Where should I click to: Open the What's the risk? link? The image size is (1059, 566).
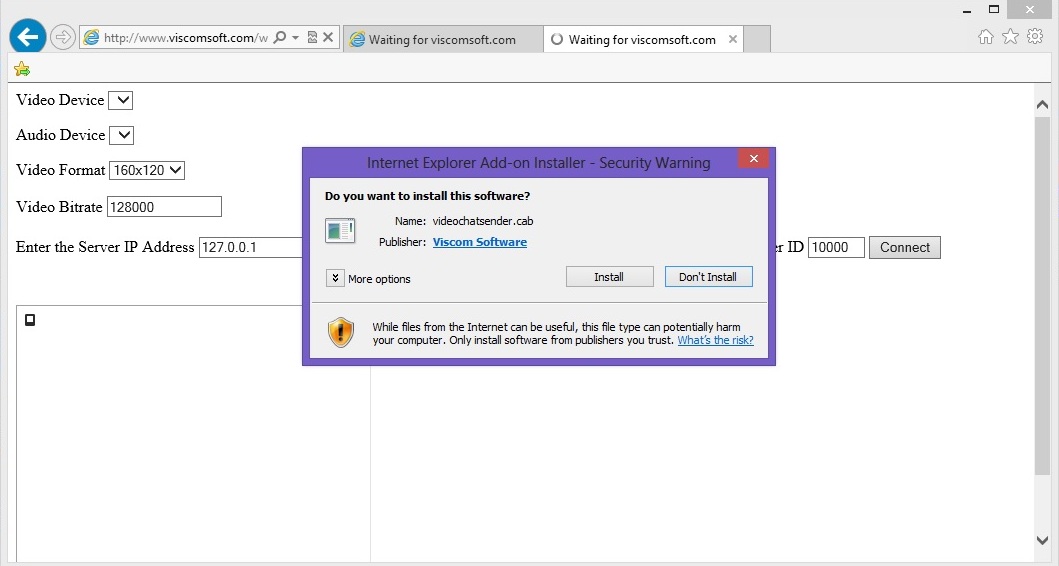tap(715, 340)
